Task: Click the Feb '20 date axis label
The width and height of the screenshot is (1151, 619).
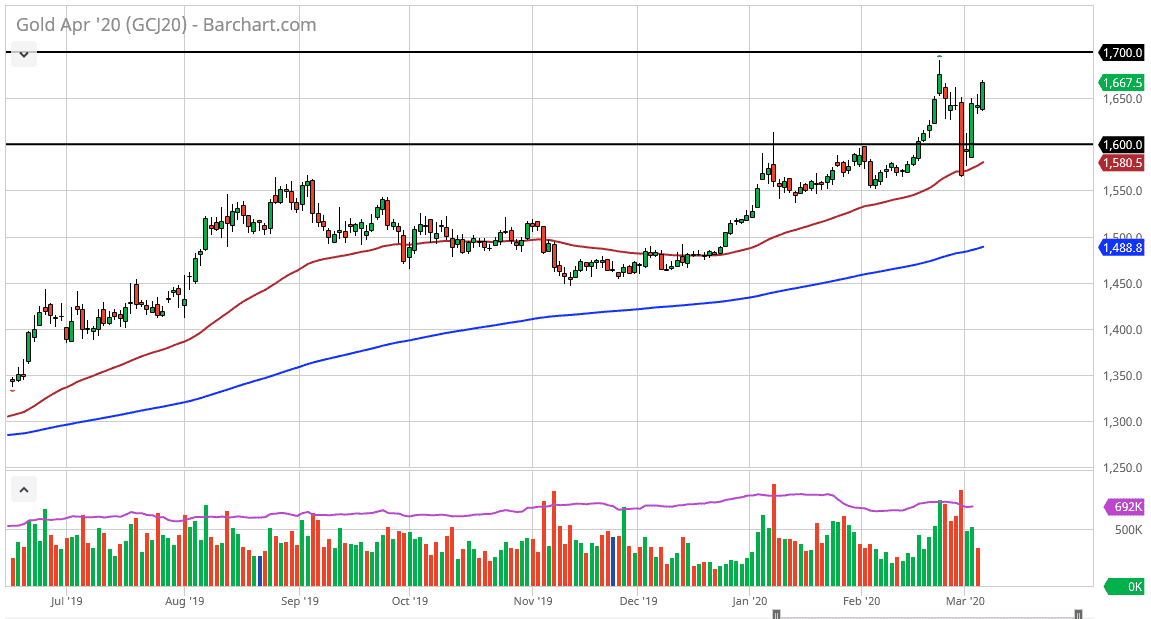Action: point(861,601)
